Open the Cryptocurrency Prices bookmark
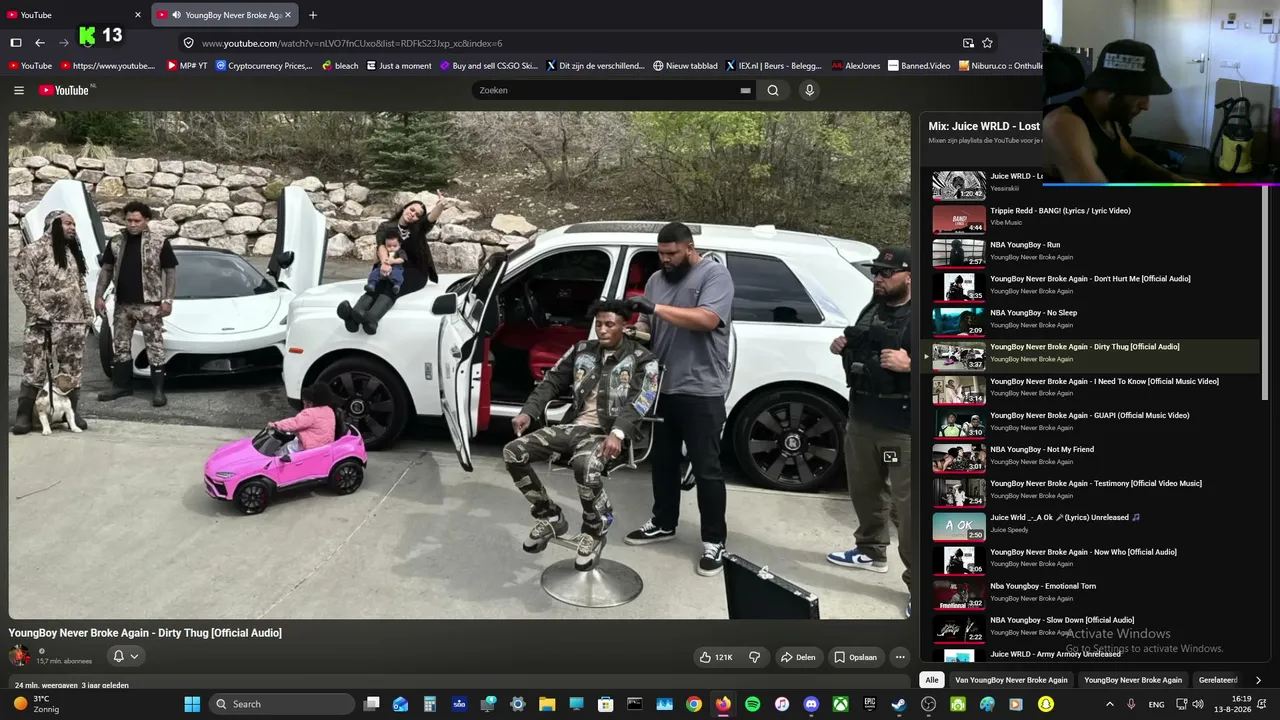This screenshot has height=720, width=1280. click(x=264, y=66)
